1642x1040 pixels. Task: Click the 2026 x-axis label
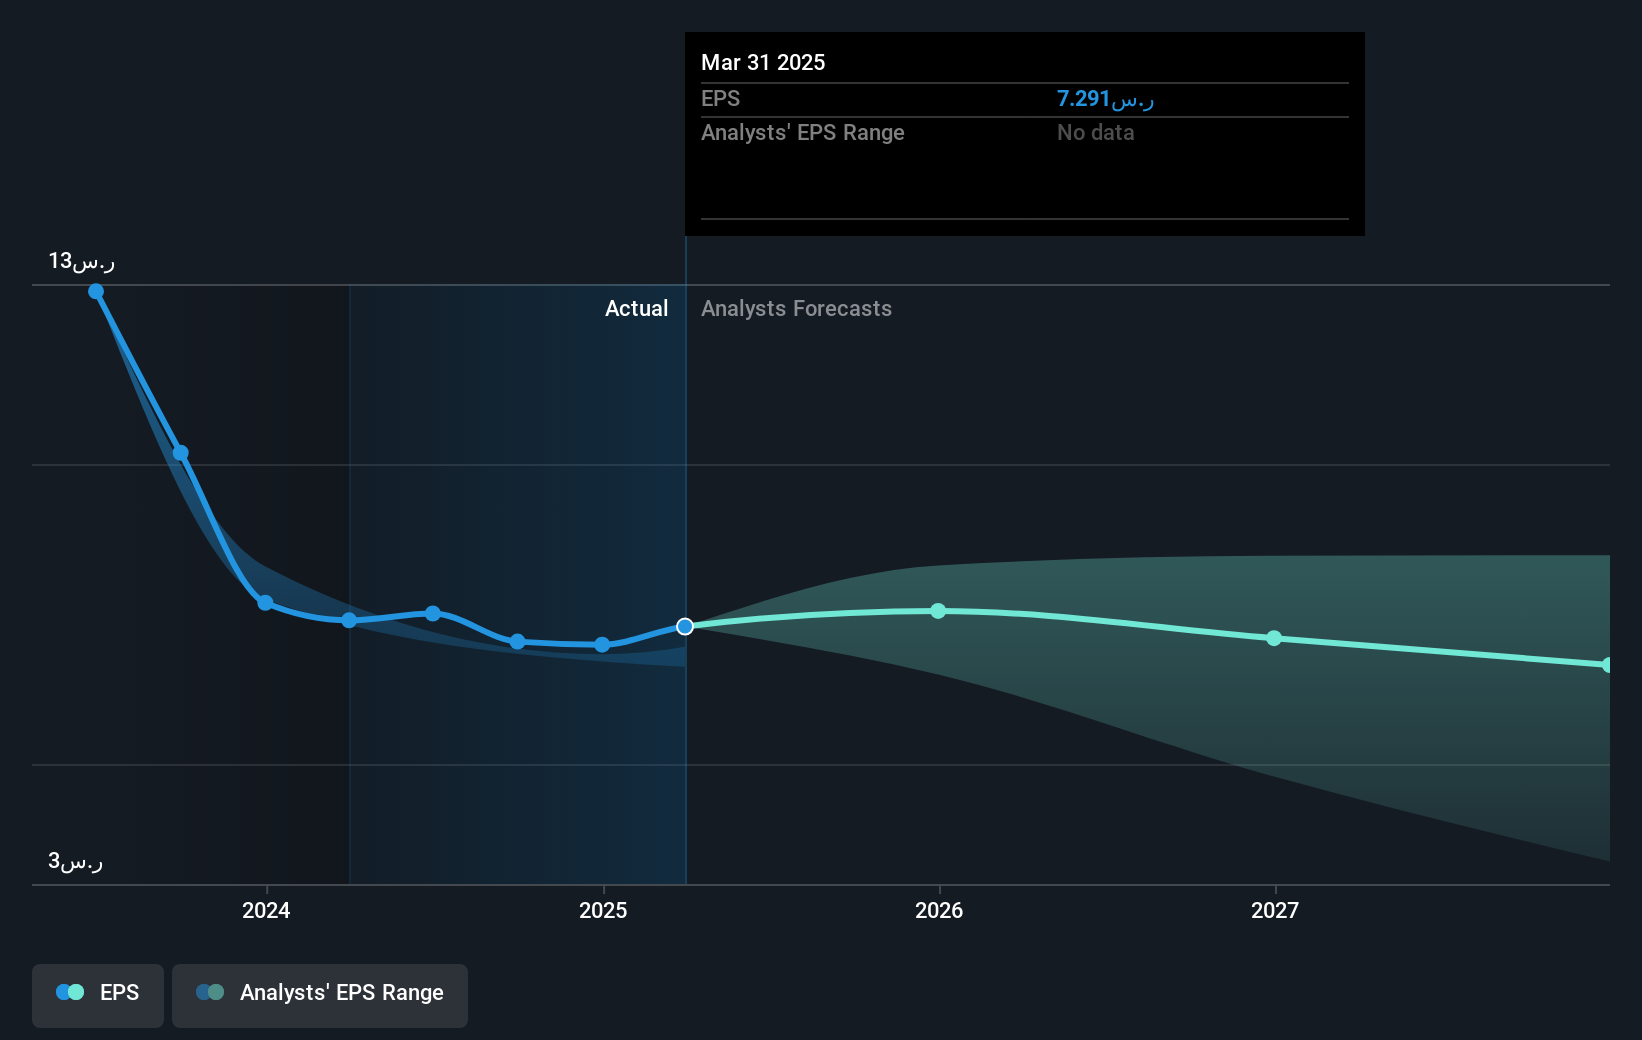click(939, 911)
